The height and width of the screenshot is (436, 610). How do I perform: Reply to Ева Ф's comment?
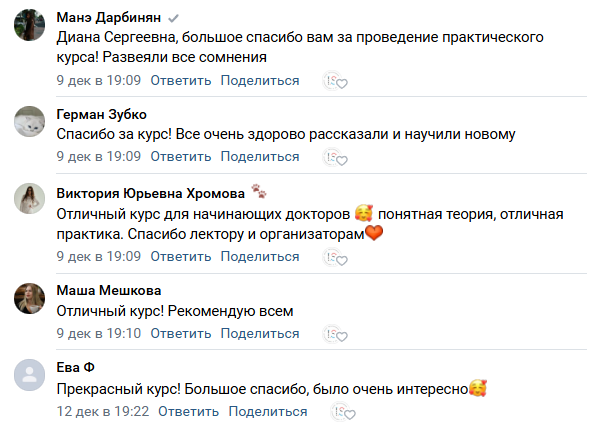pos(188,411)
